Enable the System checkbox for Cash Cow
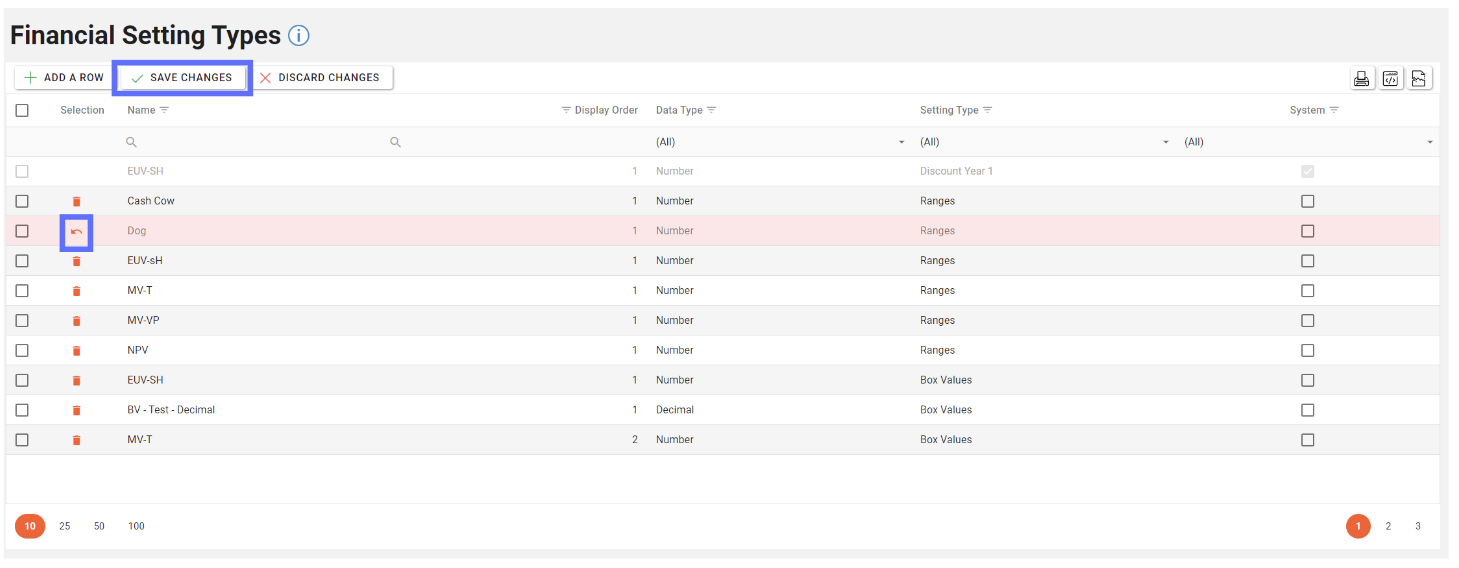The width and height of the screenshot is (1459, 568). tap(1307, 202)
